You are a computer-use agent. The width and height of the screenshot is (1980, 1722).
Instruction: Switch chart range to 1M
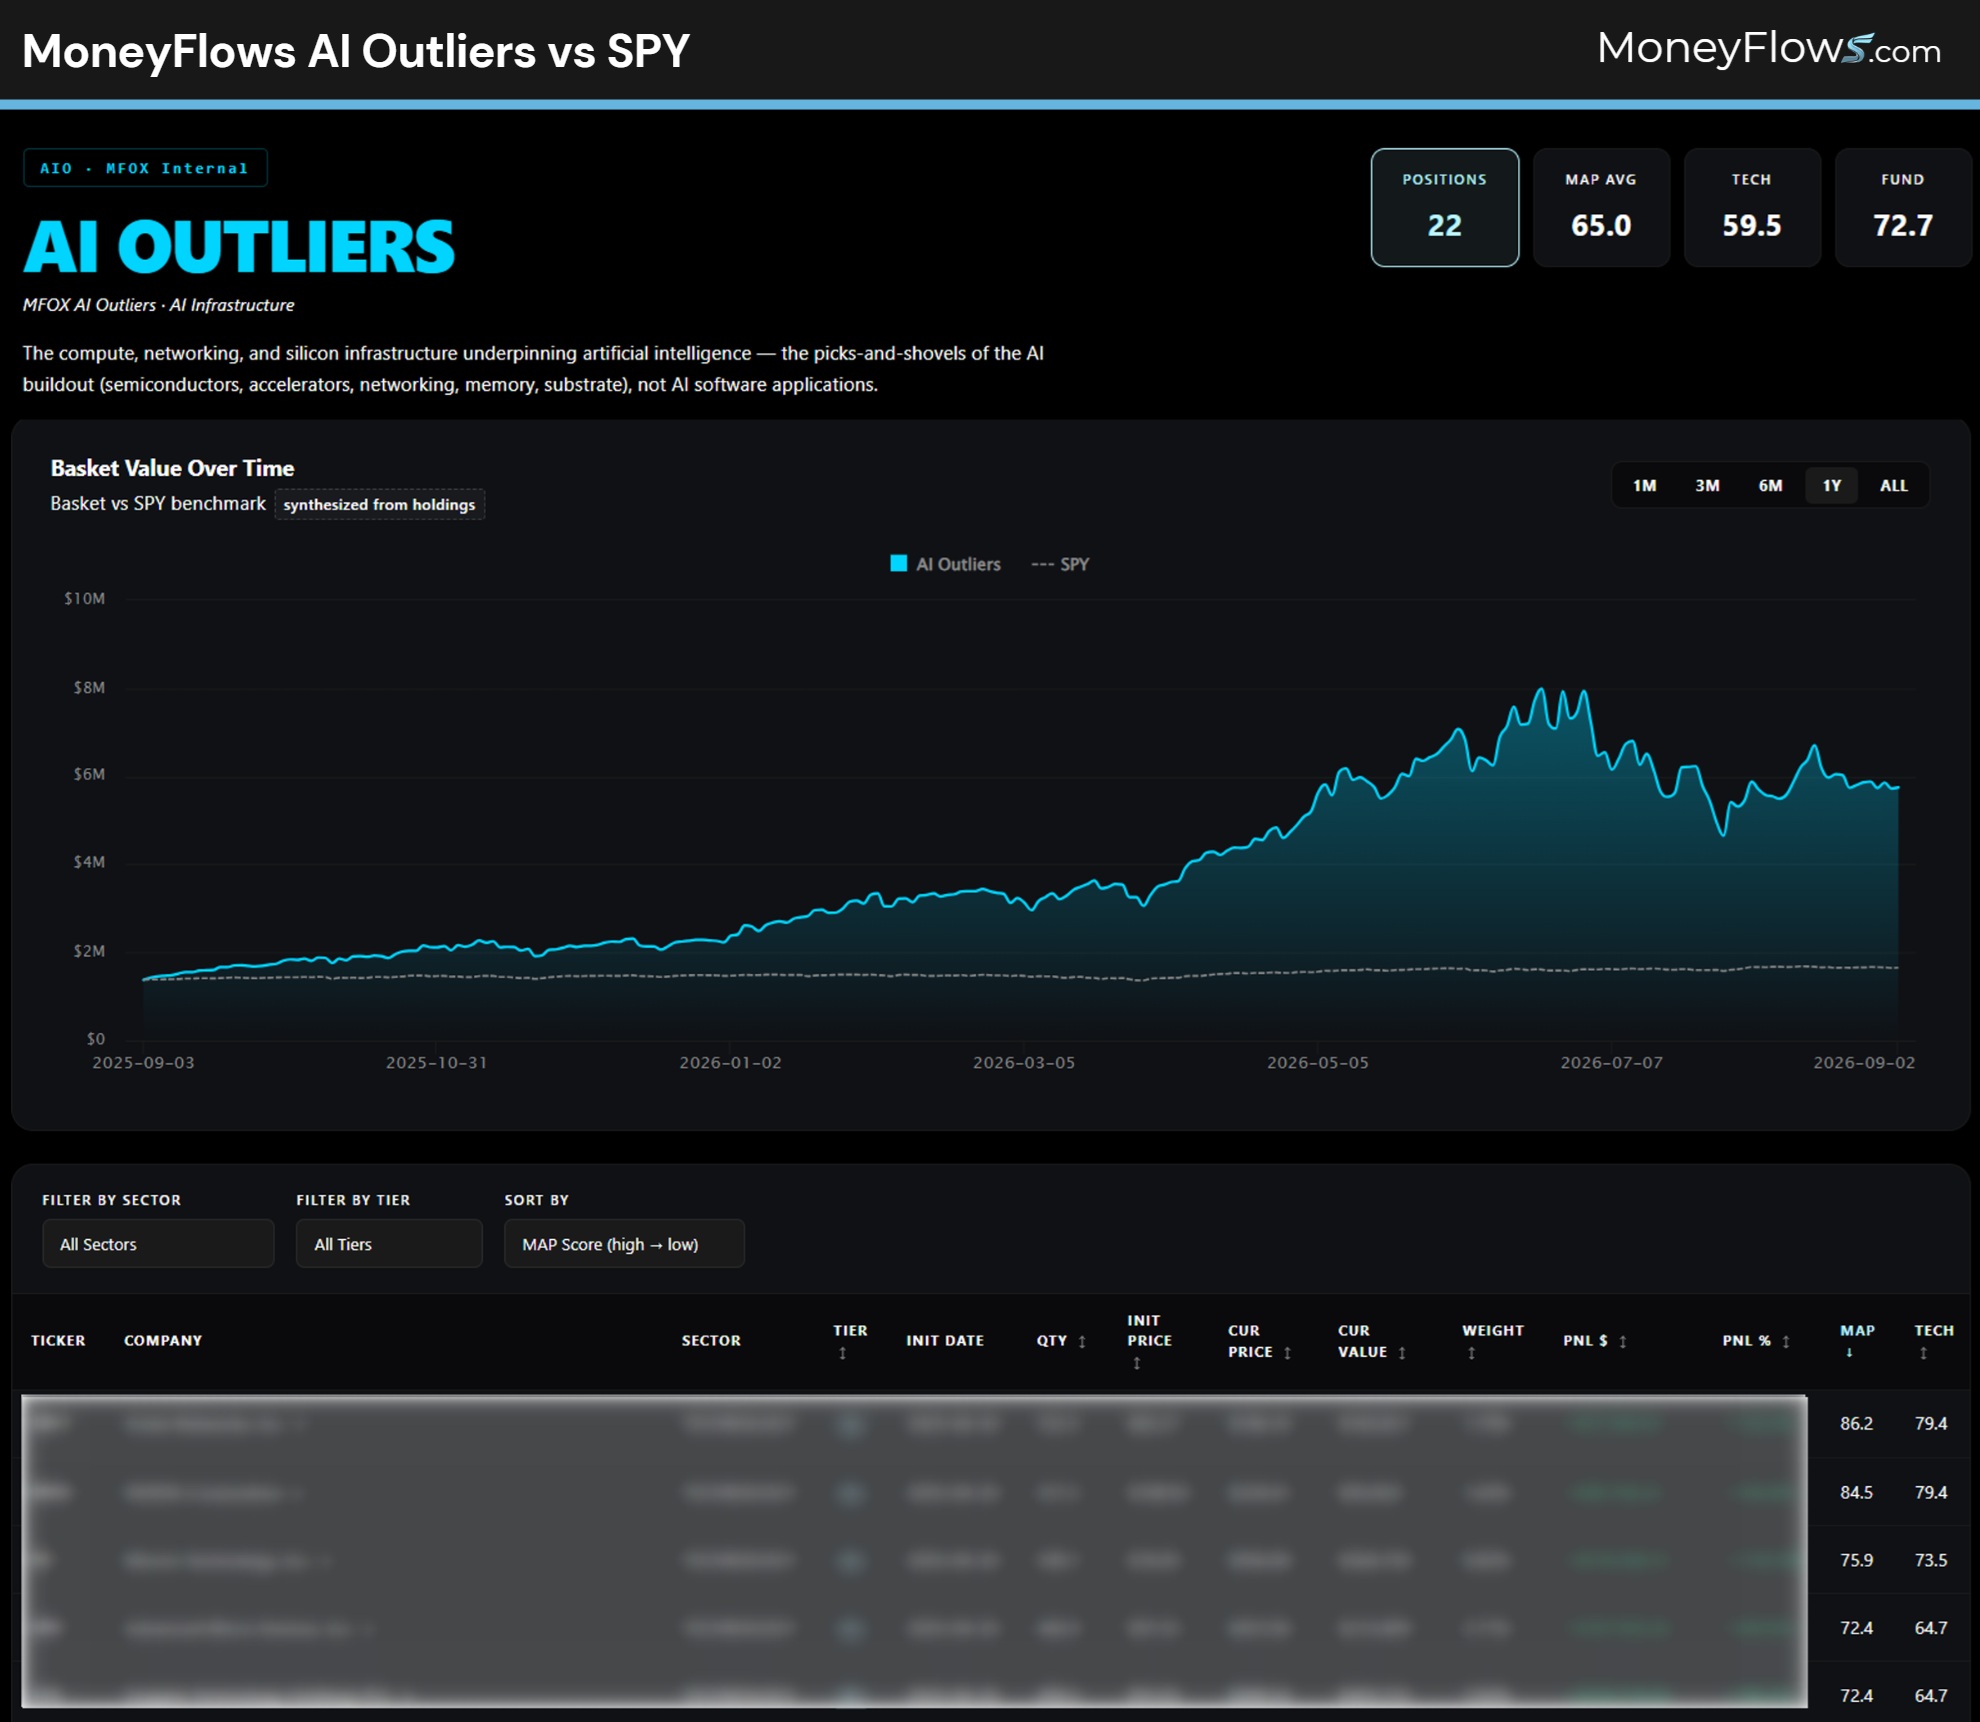point(1644,486)
